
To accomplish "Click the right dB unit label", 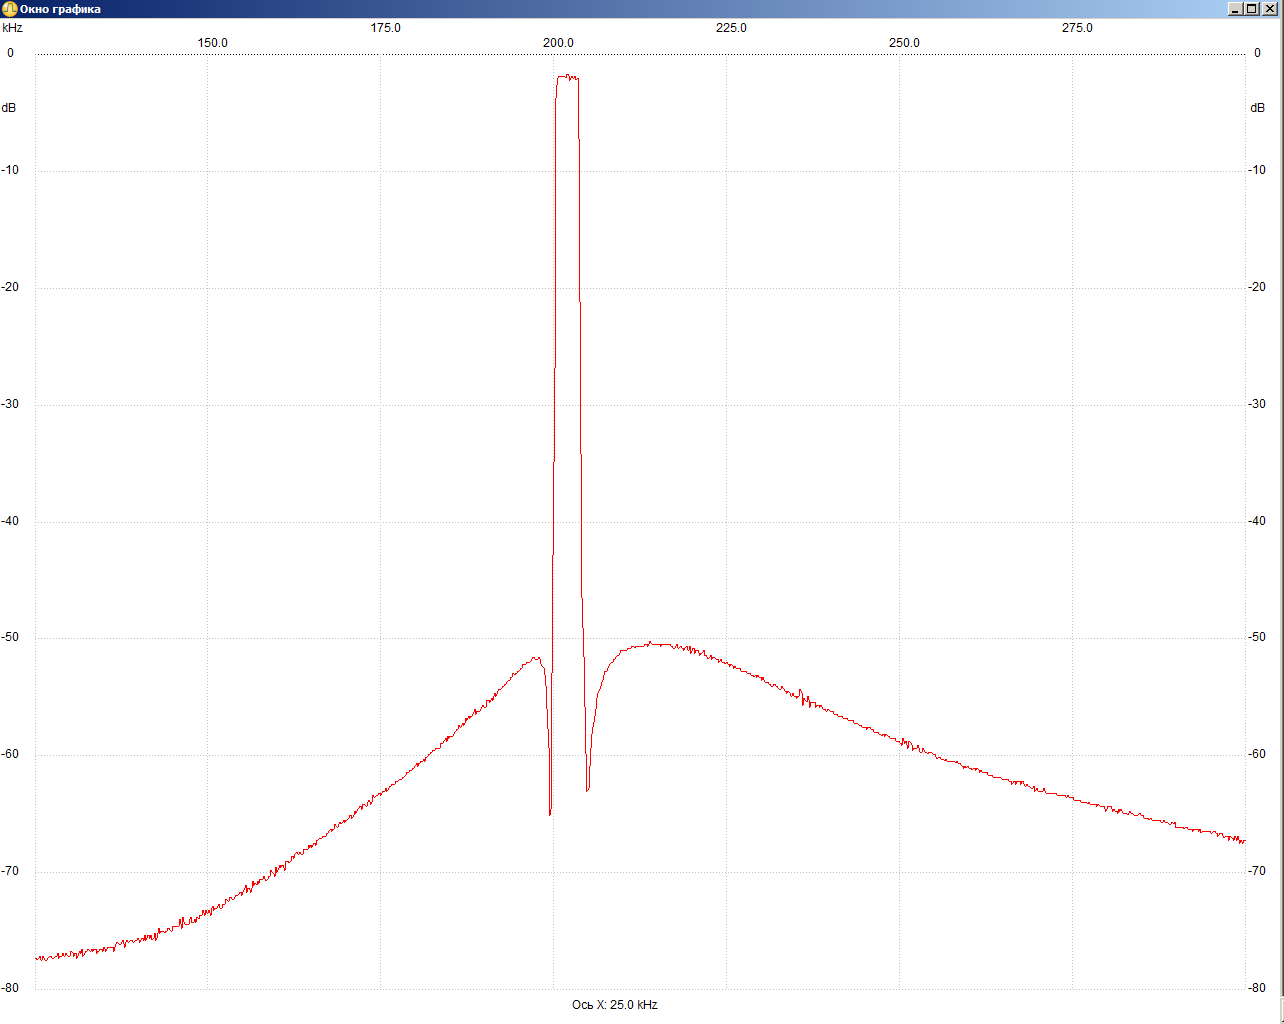I will [x=1257, y=108].
